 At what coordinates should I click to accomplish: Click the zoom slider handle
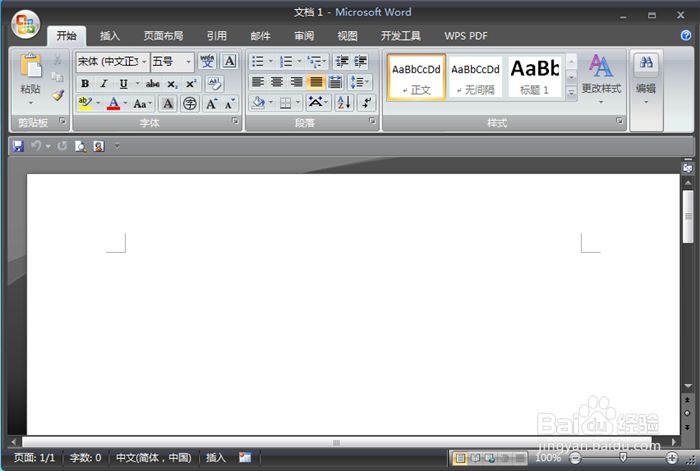tap(623, 457)
